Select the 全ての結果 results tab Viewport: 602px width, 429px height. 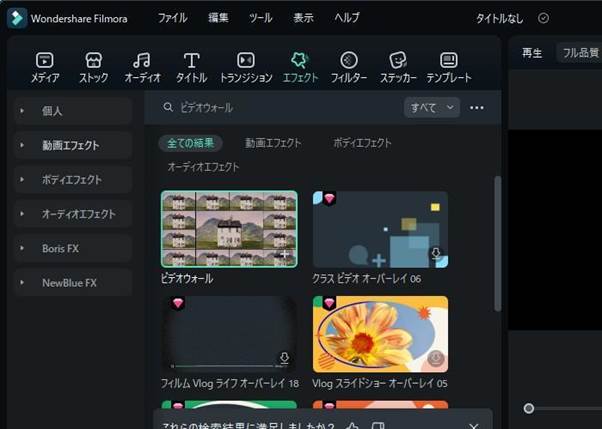[190, 143]
